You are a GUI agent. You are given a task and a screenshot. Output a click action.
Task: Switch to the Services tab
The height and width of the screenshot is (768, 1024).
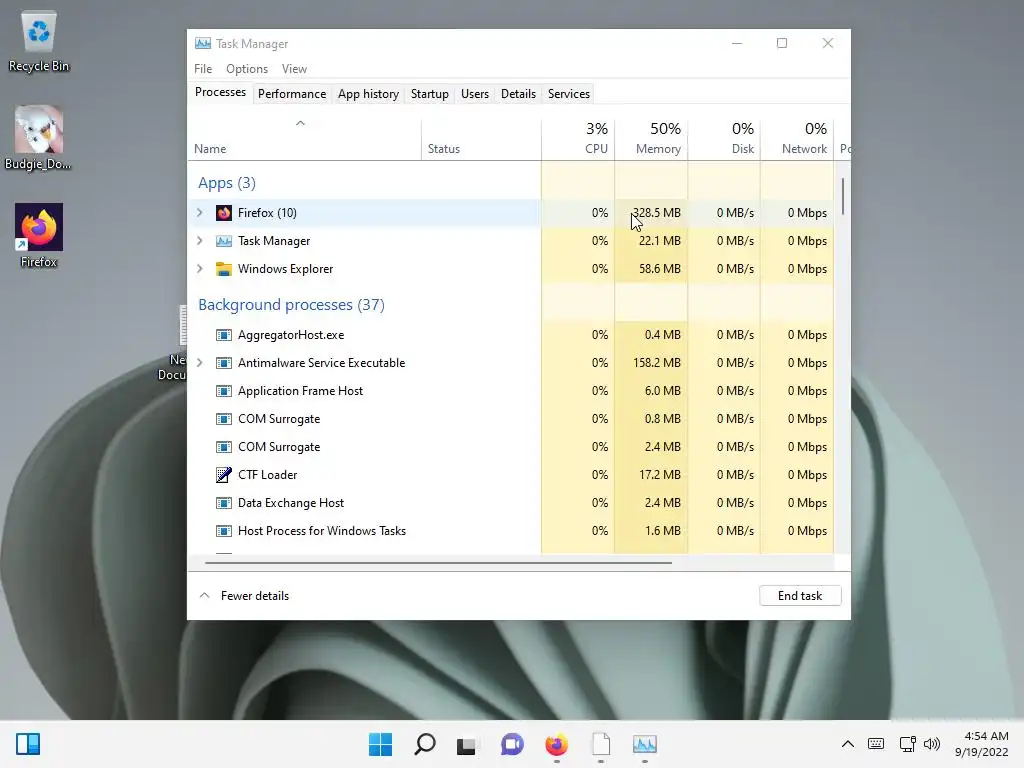click(569, 94)
